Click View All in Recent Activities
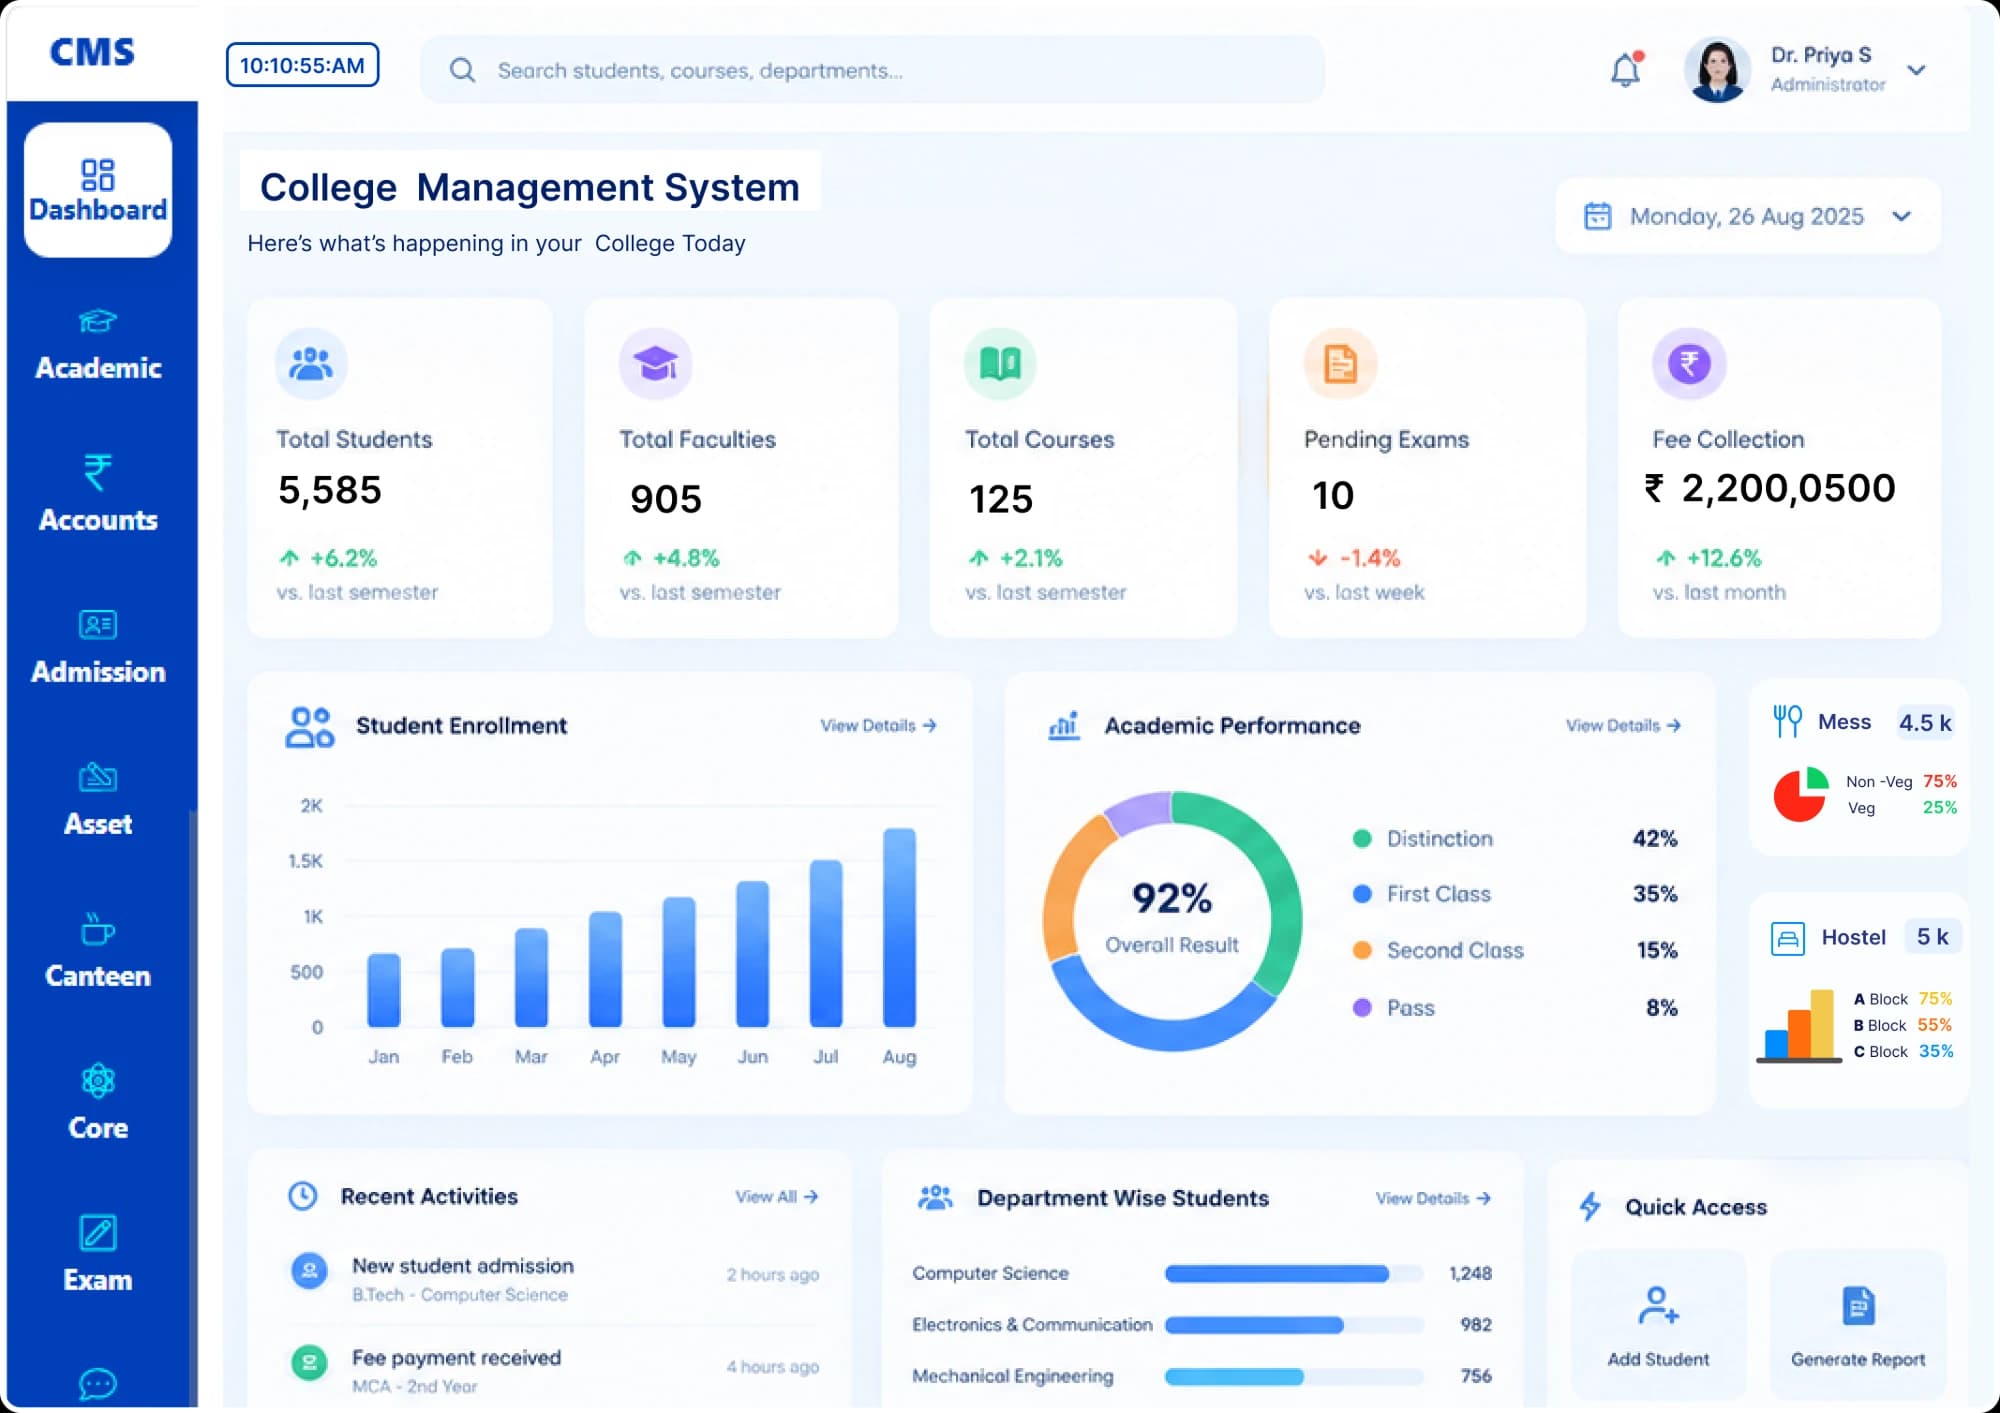The height and width of the screenshot is (1413, 2000). (x=777, y=1196)
